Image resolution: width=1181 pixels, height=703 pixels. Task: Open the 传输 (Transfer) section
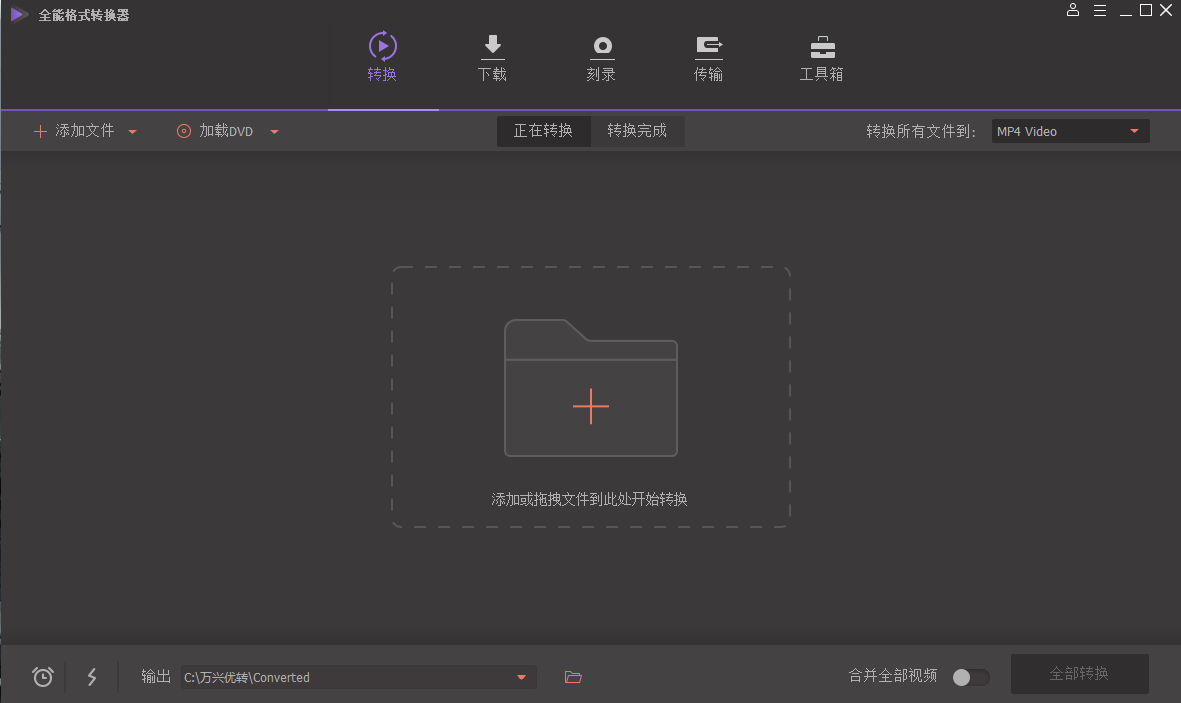click(x=708, y=57)
